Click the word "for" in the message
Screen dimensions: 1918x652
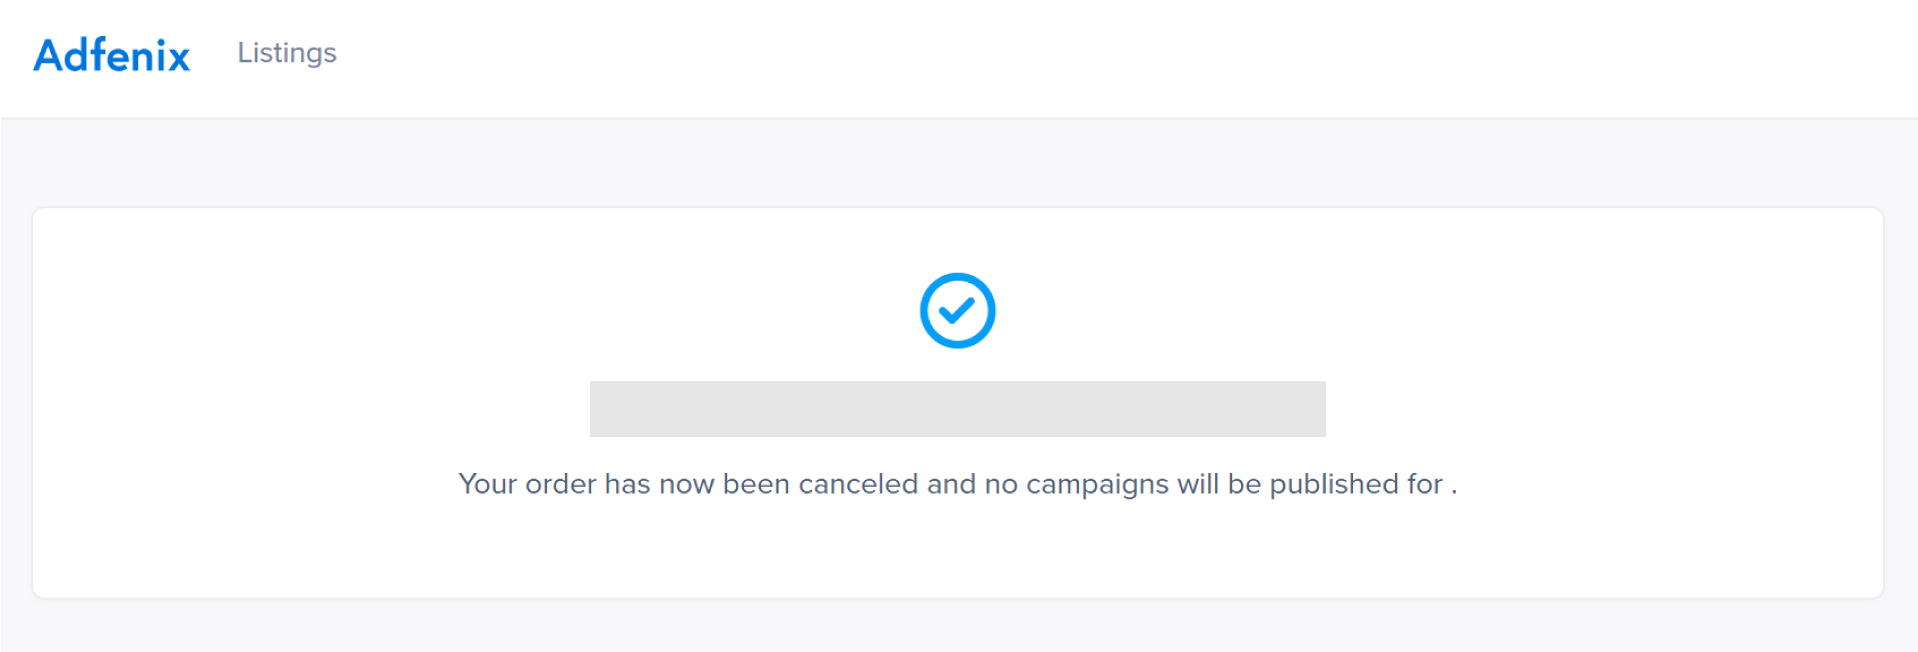tap(1424, 484)
